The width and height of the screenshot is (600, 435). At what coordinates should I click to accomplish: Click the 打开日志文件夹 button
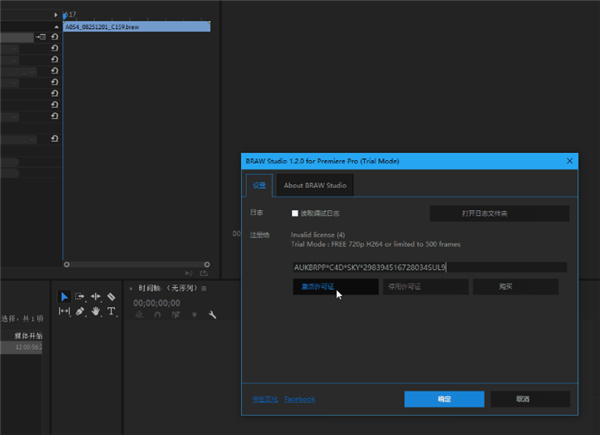pos(498,213)
